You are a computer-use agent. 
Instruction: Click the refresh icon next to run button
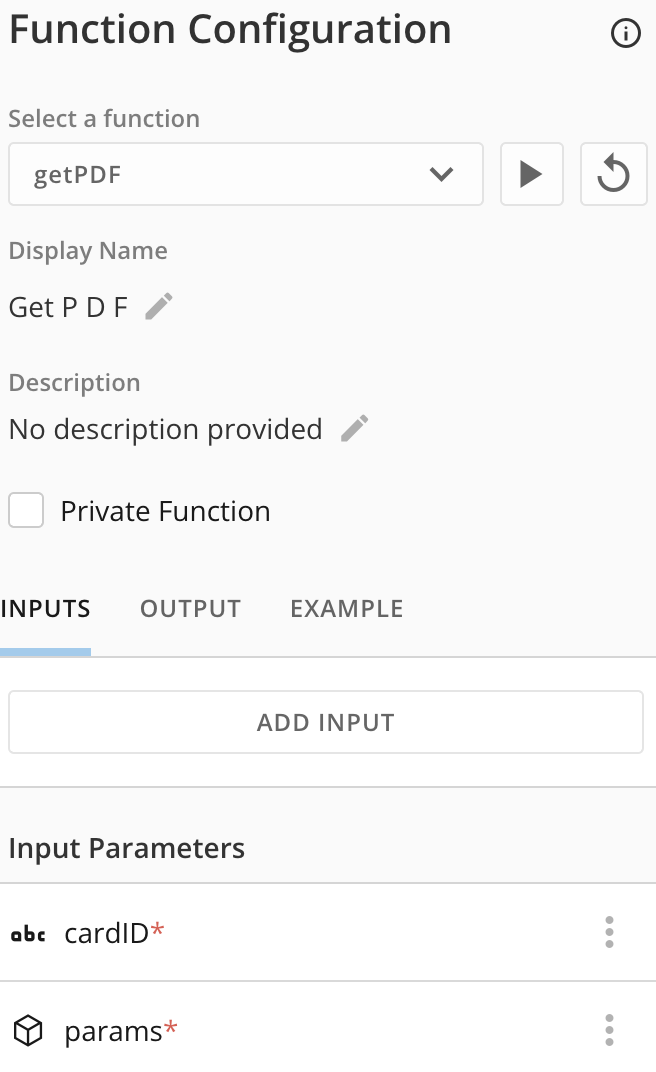614,173
